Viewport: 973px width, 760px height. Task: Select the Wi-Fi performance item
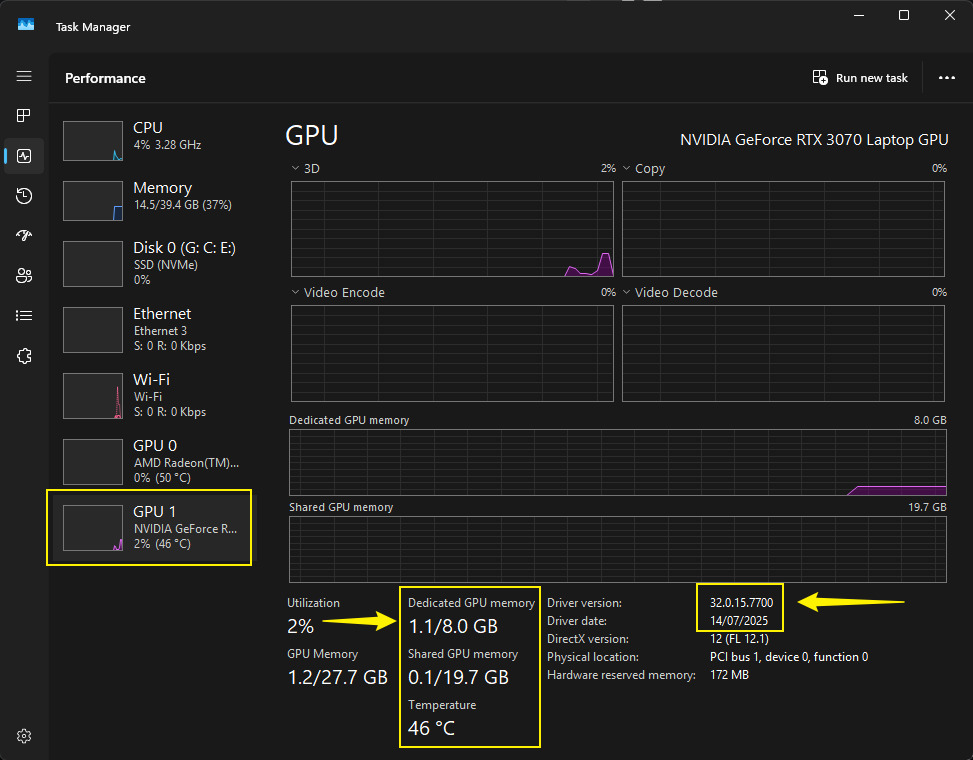pyautogui.click(x=150, y=396)
